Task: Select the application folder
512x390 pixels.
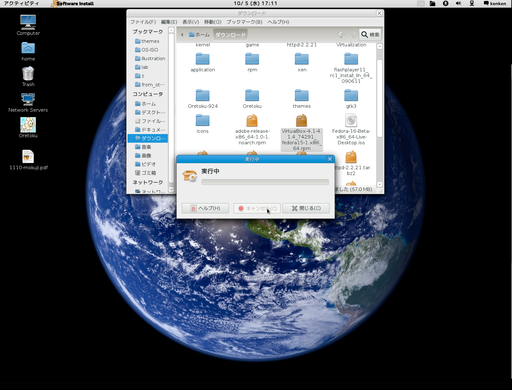Action: (203, 63)
